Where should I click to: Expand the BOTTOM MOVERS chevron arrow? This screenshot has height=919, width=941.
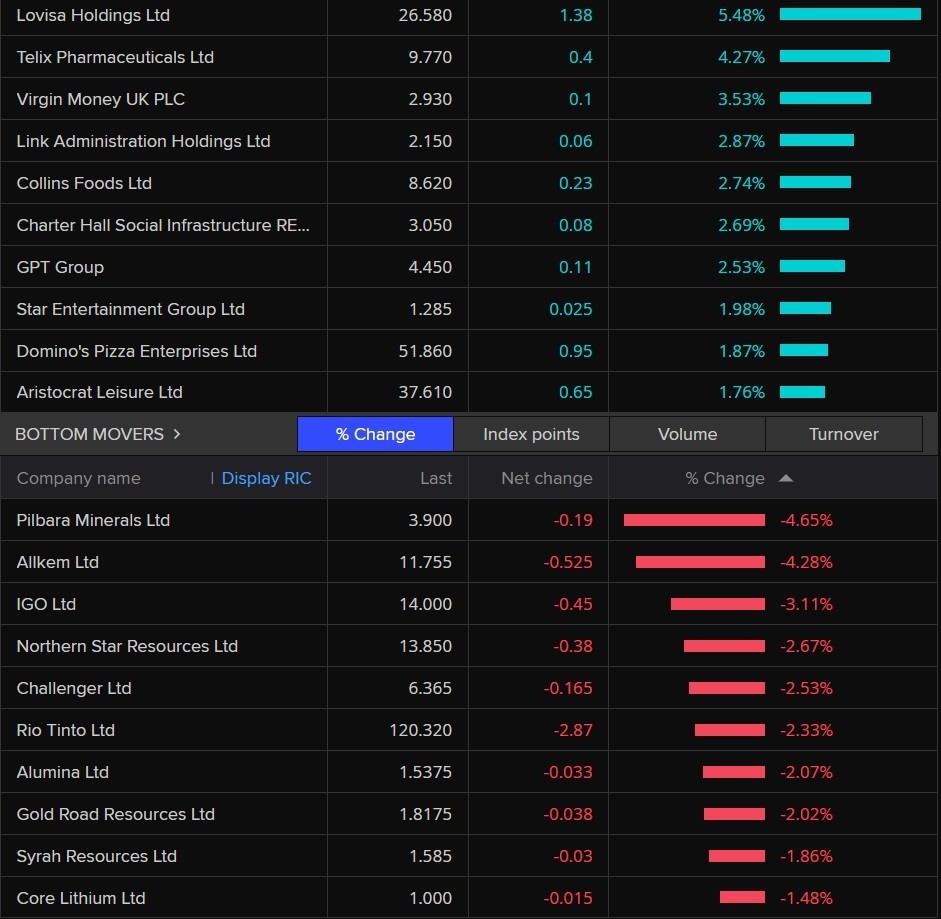pos(176,434)
